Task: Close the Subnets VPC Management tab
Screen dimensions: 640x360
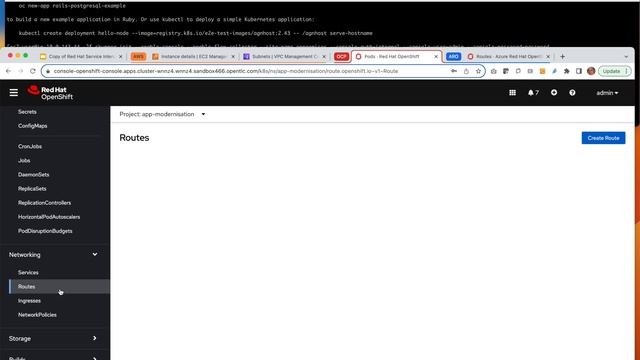Action: click(324, 56)
